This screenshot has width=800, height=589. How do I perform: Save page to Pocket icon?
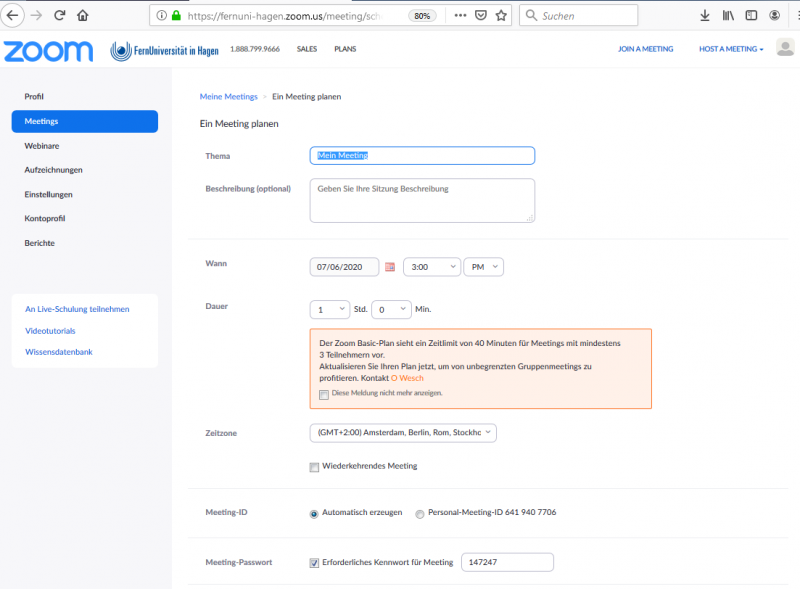[x=481, y=15]
